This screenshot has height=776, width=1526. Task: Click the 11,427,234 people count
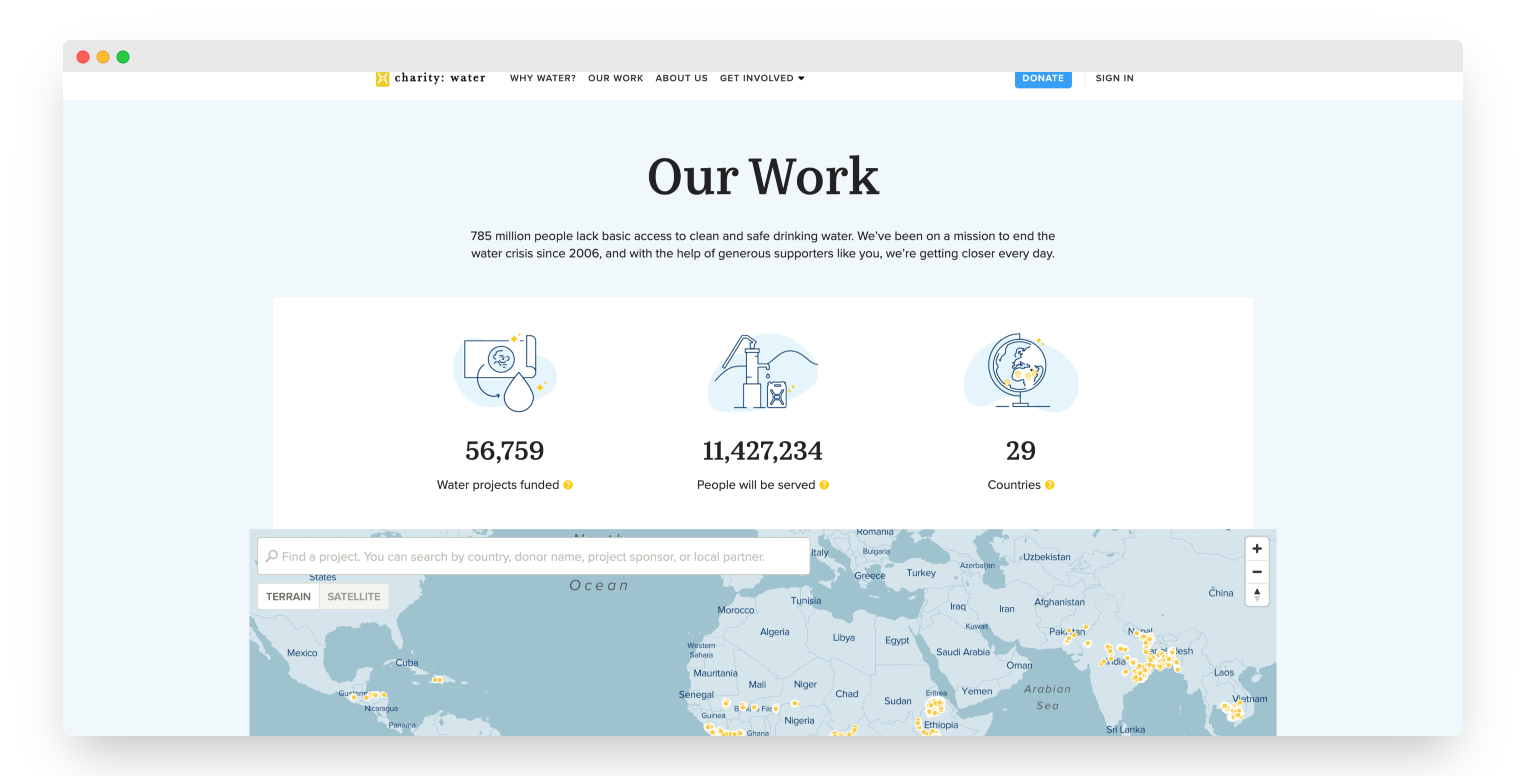coord(763,451)
